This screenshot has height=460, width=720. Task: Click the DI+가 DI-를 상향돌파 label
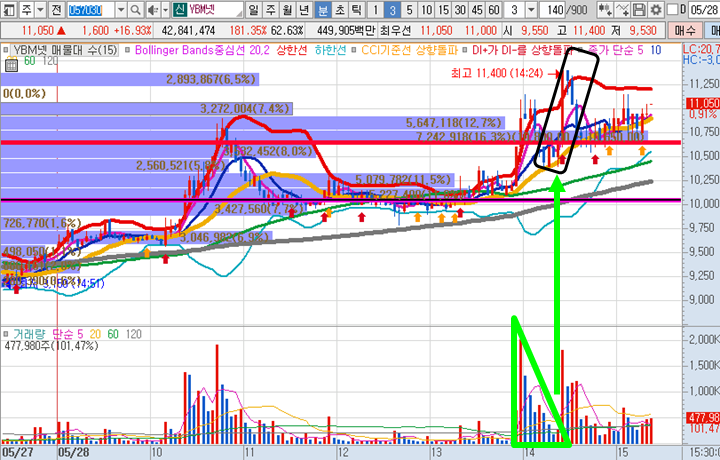pos(523,50)
